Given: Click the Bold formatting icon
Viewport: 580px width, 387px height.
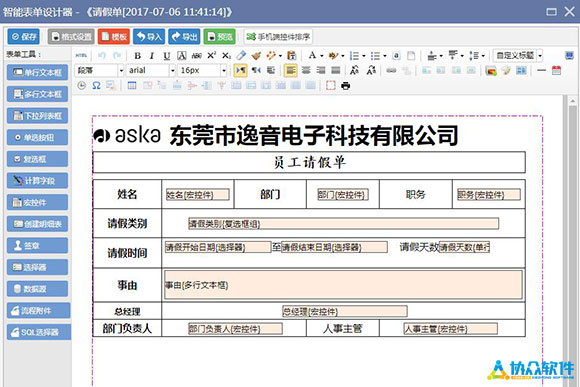Looking at the screenshot, I should pos(137,56).
